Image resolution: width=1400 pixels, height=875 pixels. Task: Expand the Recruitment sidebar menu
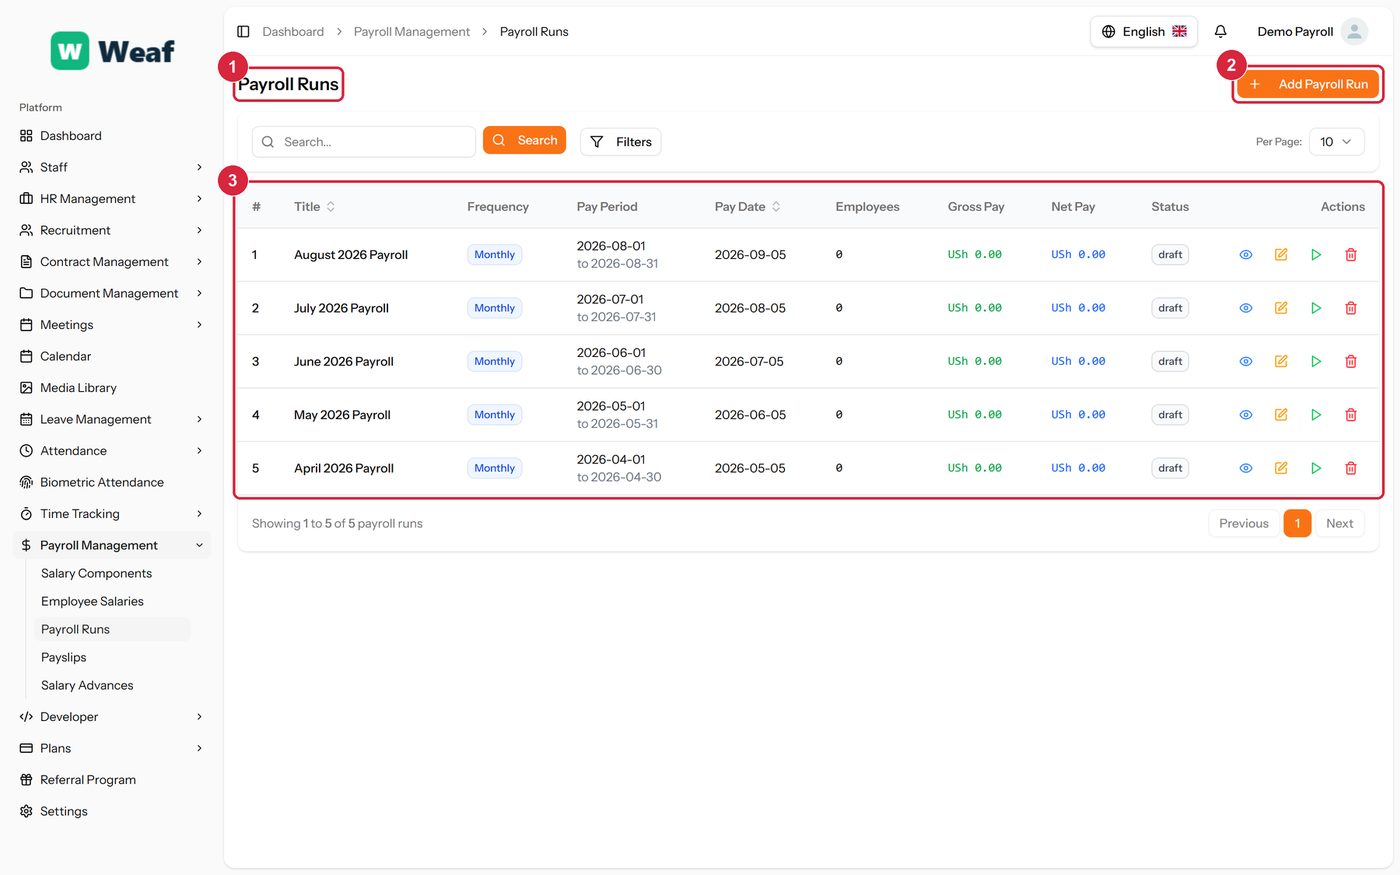point(111,230)
